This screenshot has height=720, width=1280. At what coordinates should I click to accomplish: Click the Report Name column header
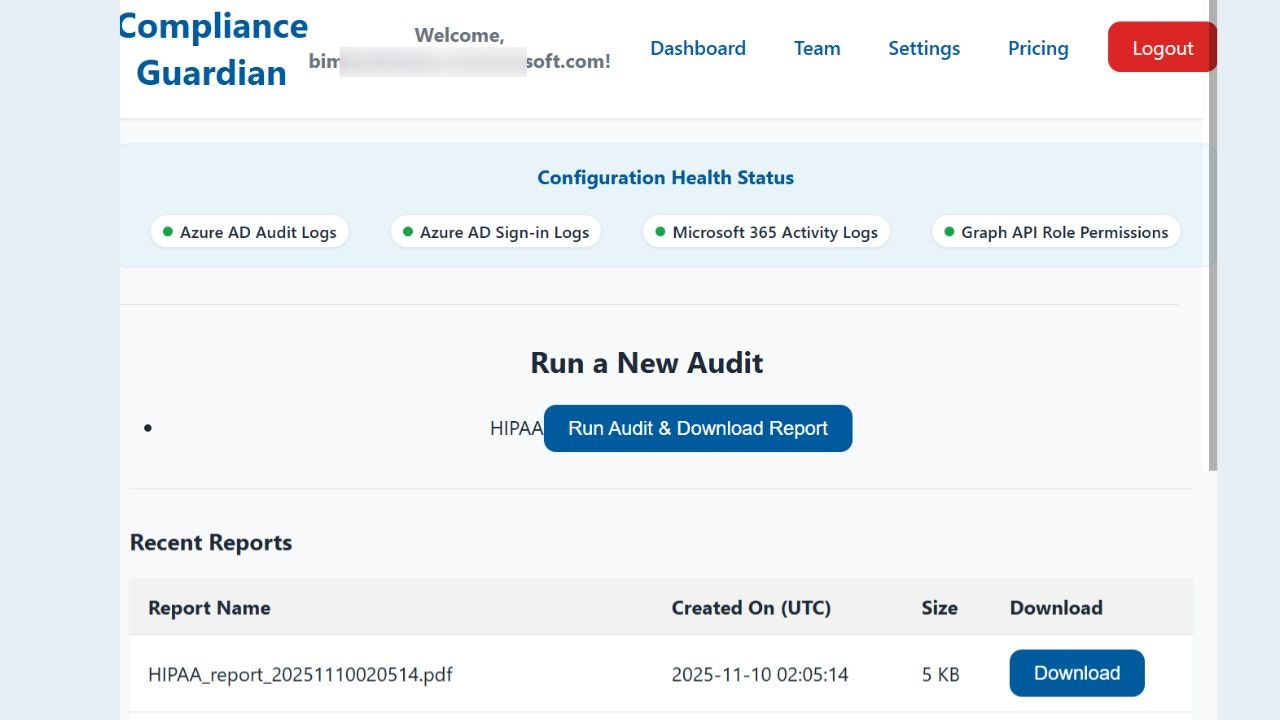[x=209, y=608]
